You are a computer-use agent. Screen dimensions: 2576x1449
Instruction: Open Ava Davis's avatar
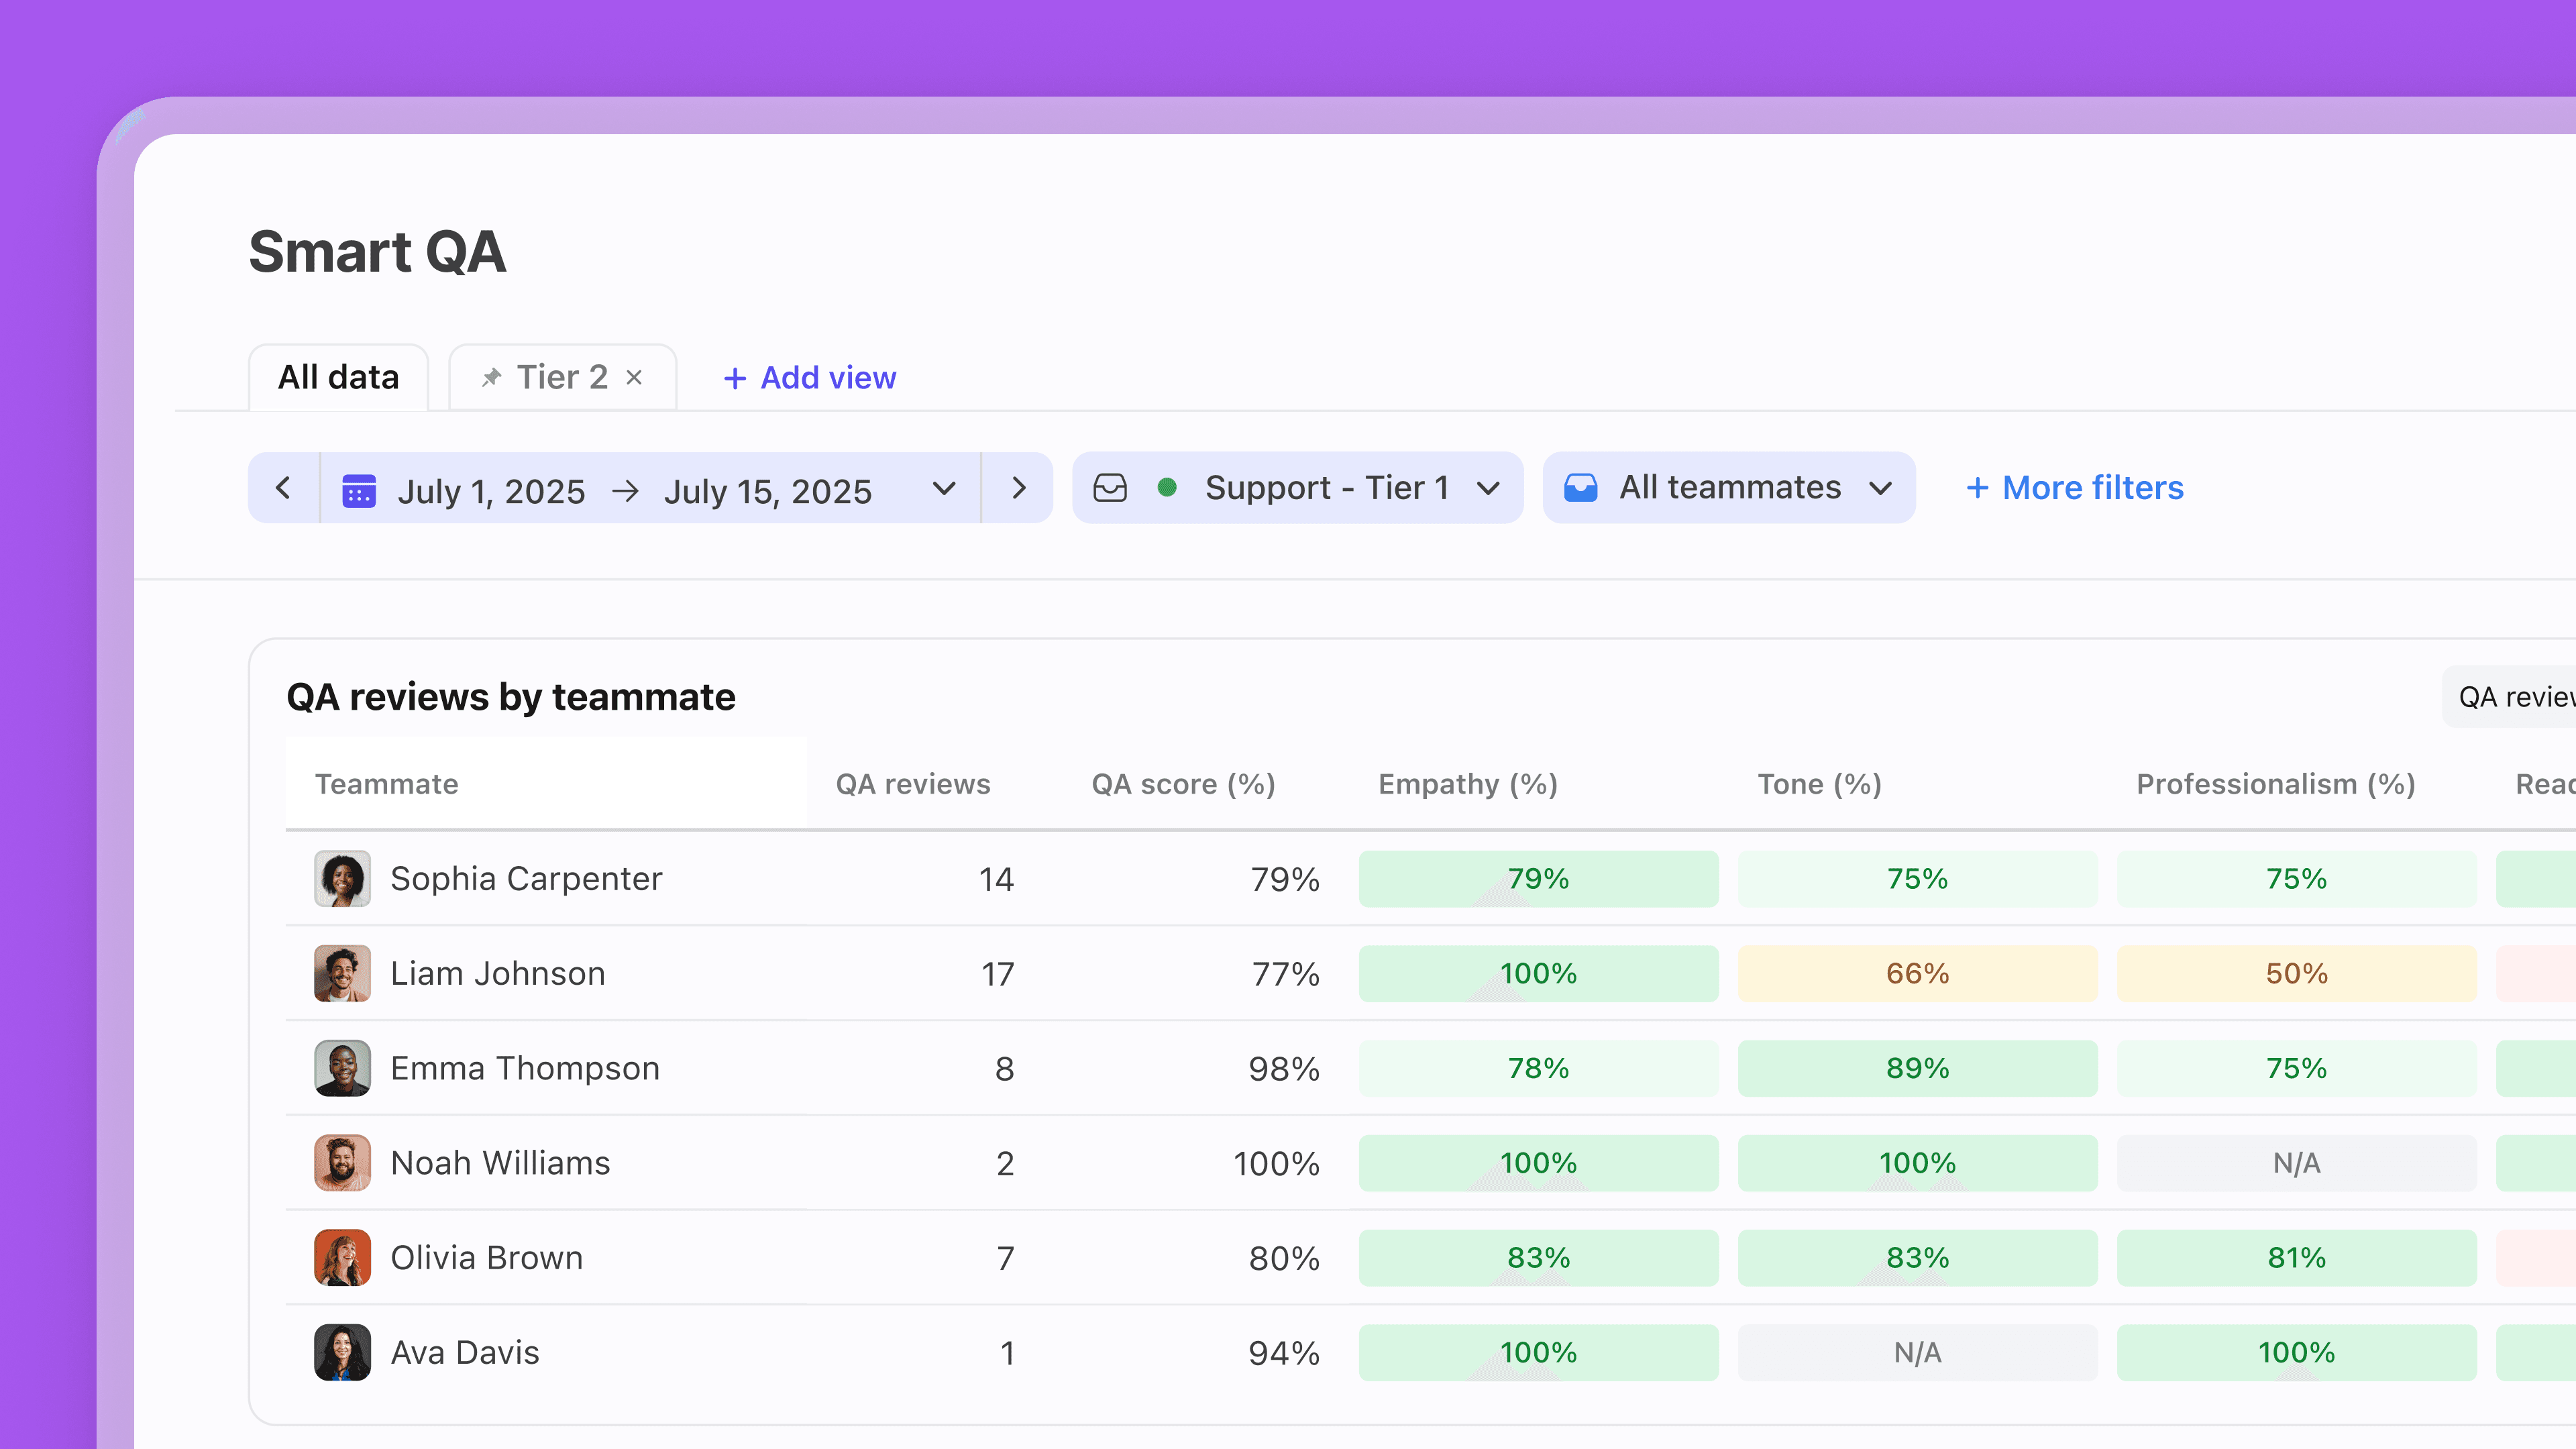[343, 1353]
